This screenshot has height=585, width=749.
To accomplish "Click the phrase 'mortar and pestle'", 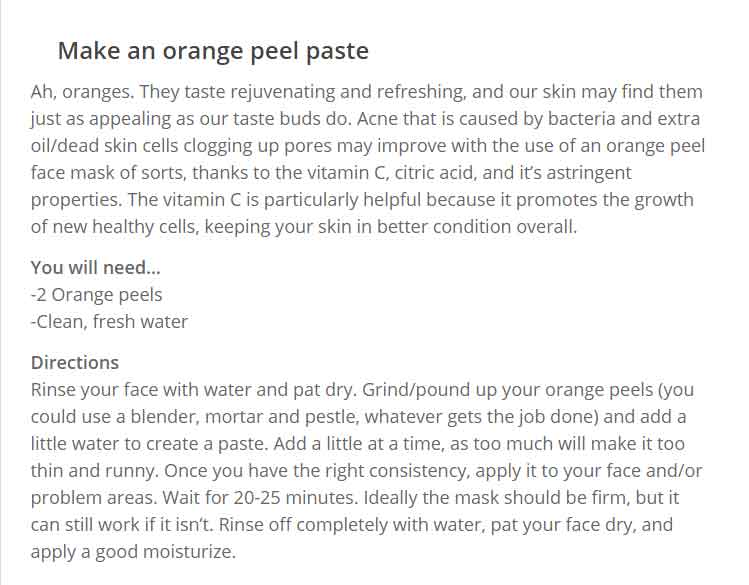I will click(x=280, y=417).
